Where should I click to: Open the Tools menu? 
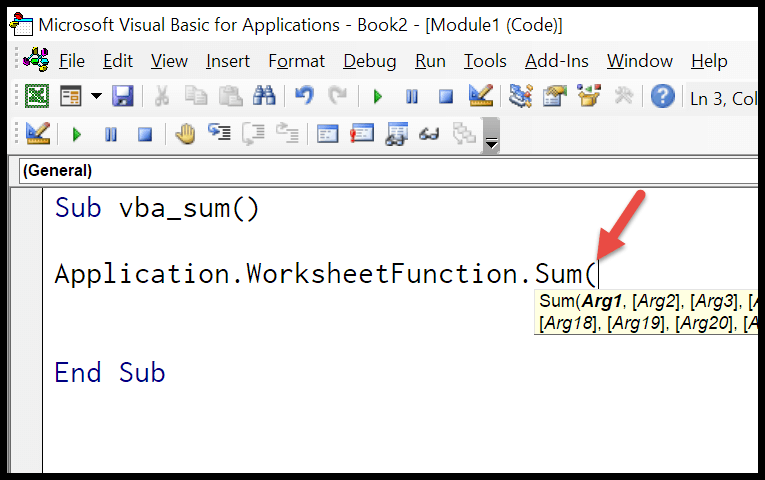484,61
